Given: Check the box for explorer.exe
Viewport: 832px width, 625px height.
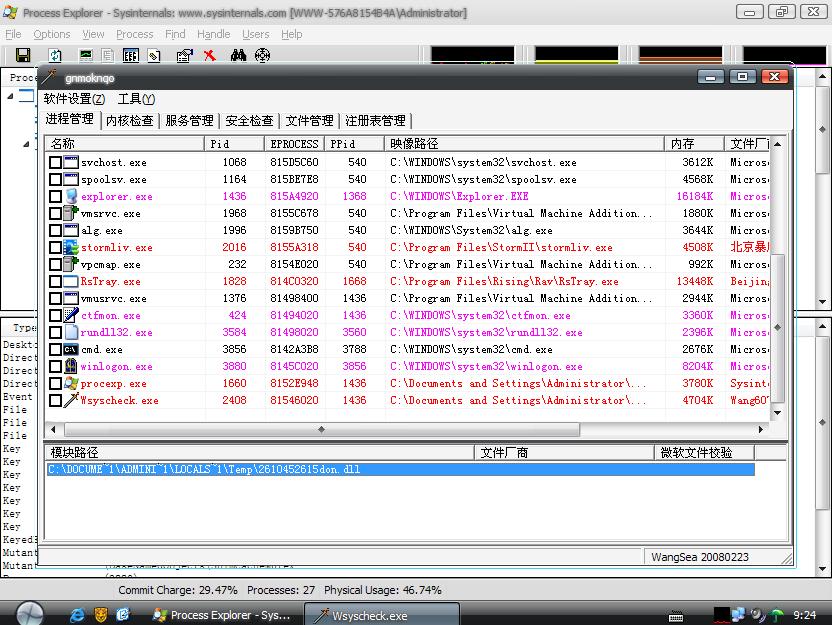Looking at the screenshot, I should tap(55, 196).
